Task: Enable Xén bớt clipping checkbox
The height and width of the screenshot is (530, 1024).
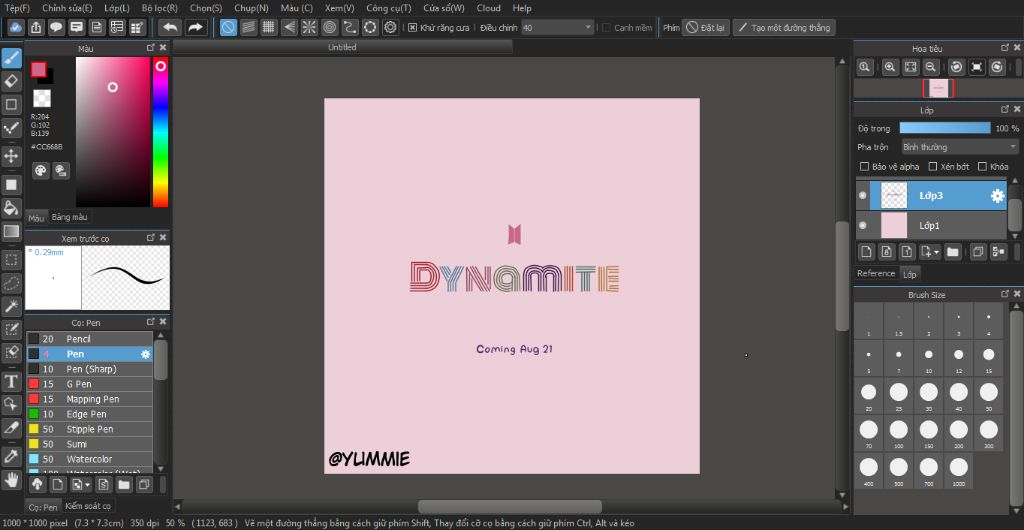Action: pyautogui.click(x=933, y=166)
